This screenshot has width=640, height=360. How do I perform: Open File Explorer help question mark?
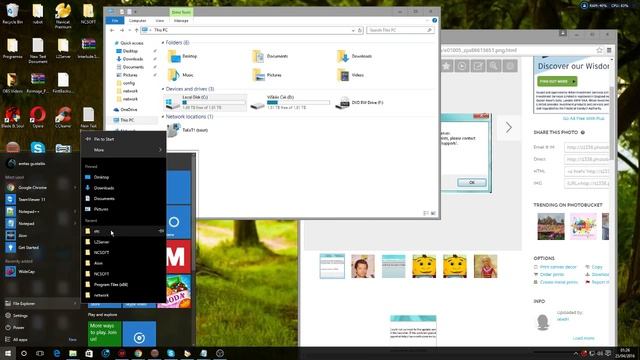pos(434,20)
